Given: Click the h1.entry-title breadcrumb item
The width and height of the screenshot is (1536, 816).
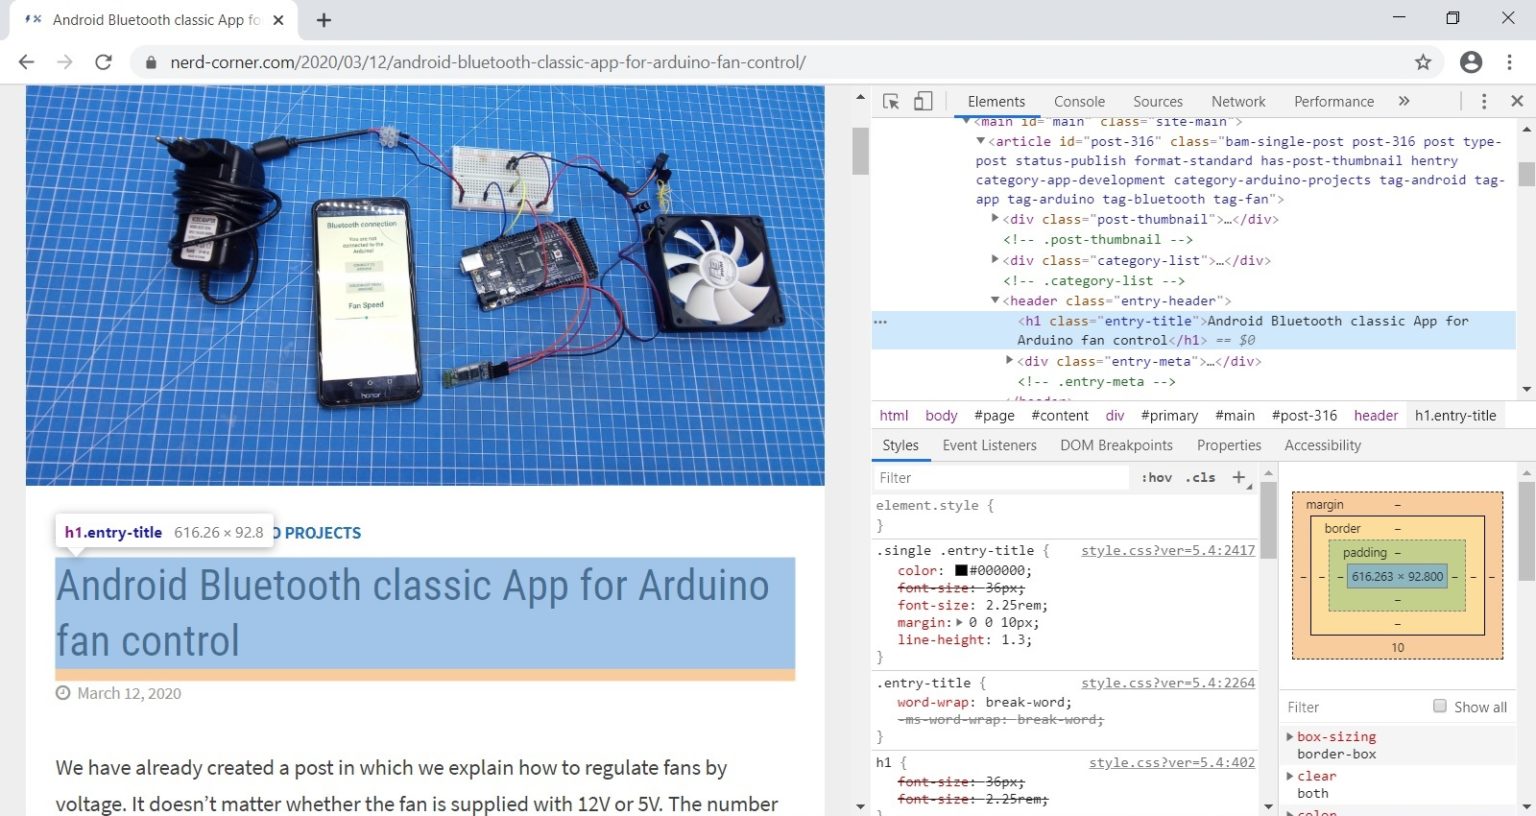Looking at the screenshot, I should point(1456,415).
